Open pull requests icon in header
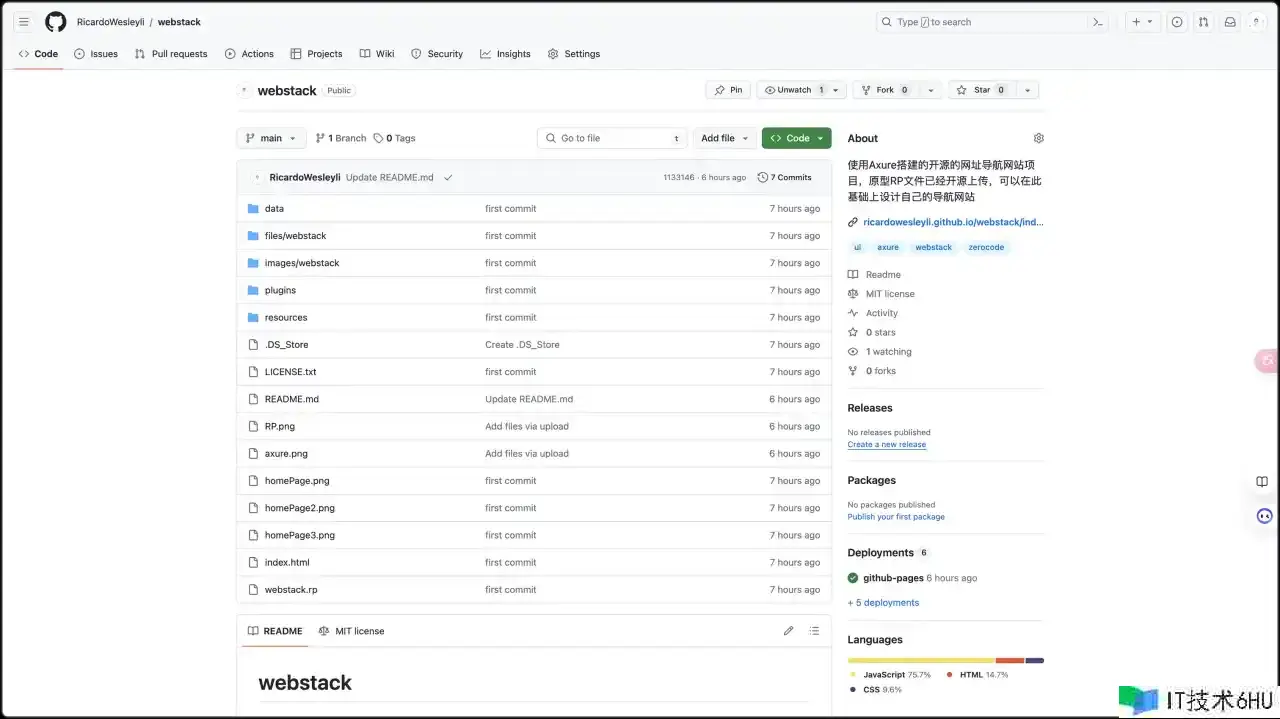This screenshot has width=1280, height=719. click(x=1203, y=22)
